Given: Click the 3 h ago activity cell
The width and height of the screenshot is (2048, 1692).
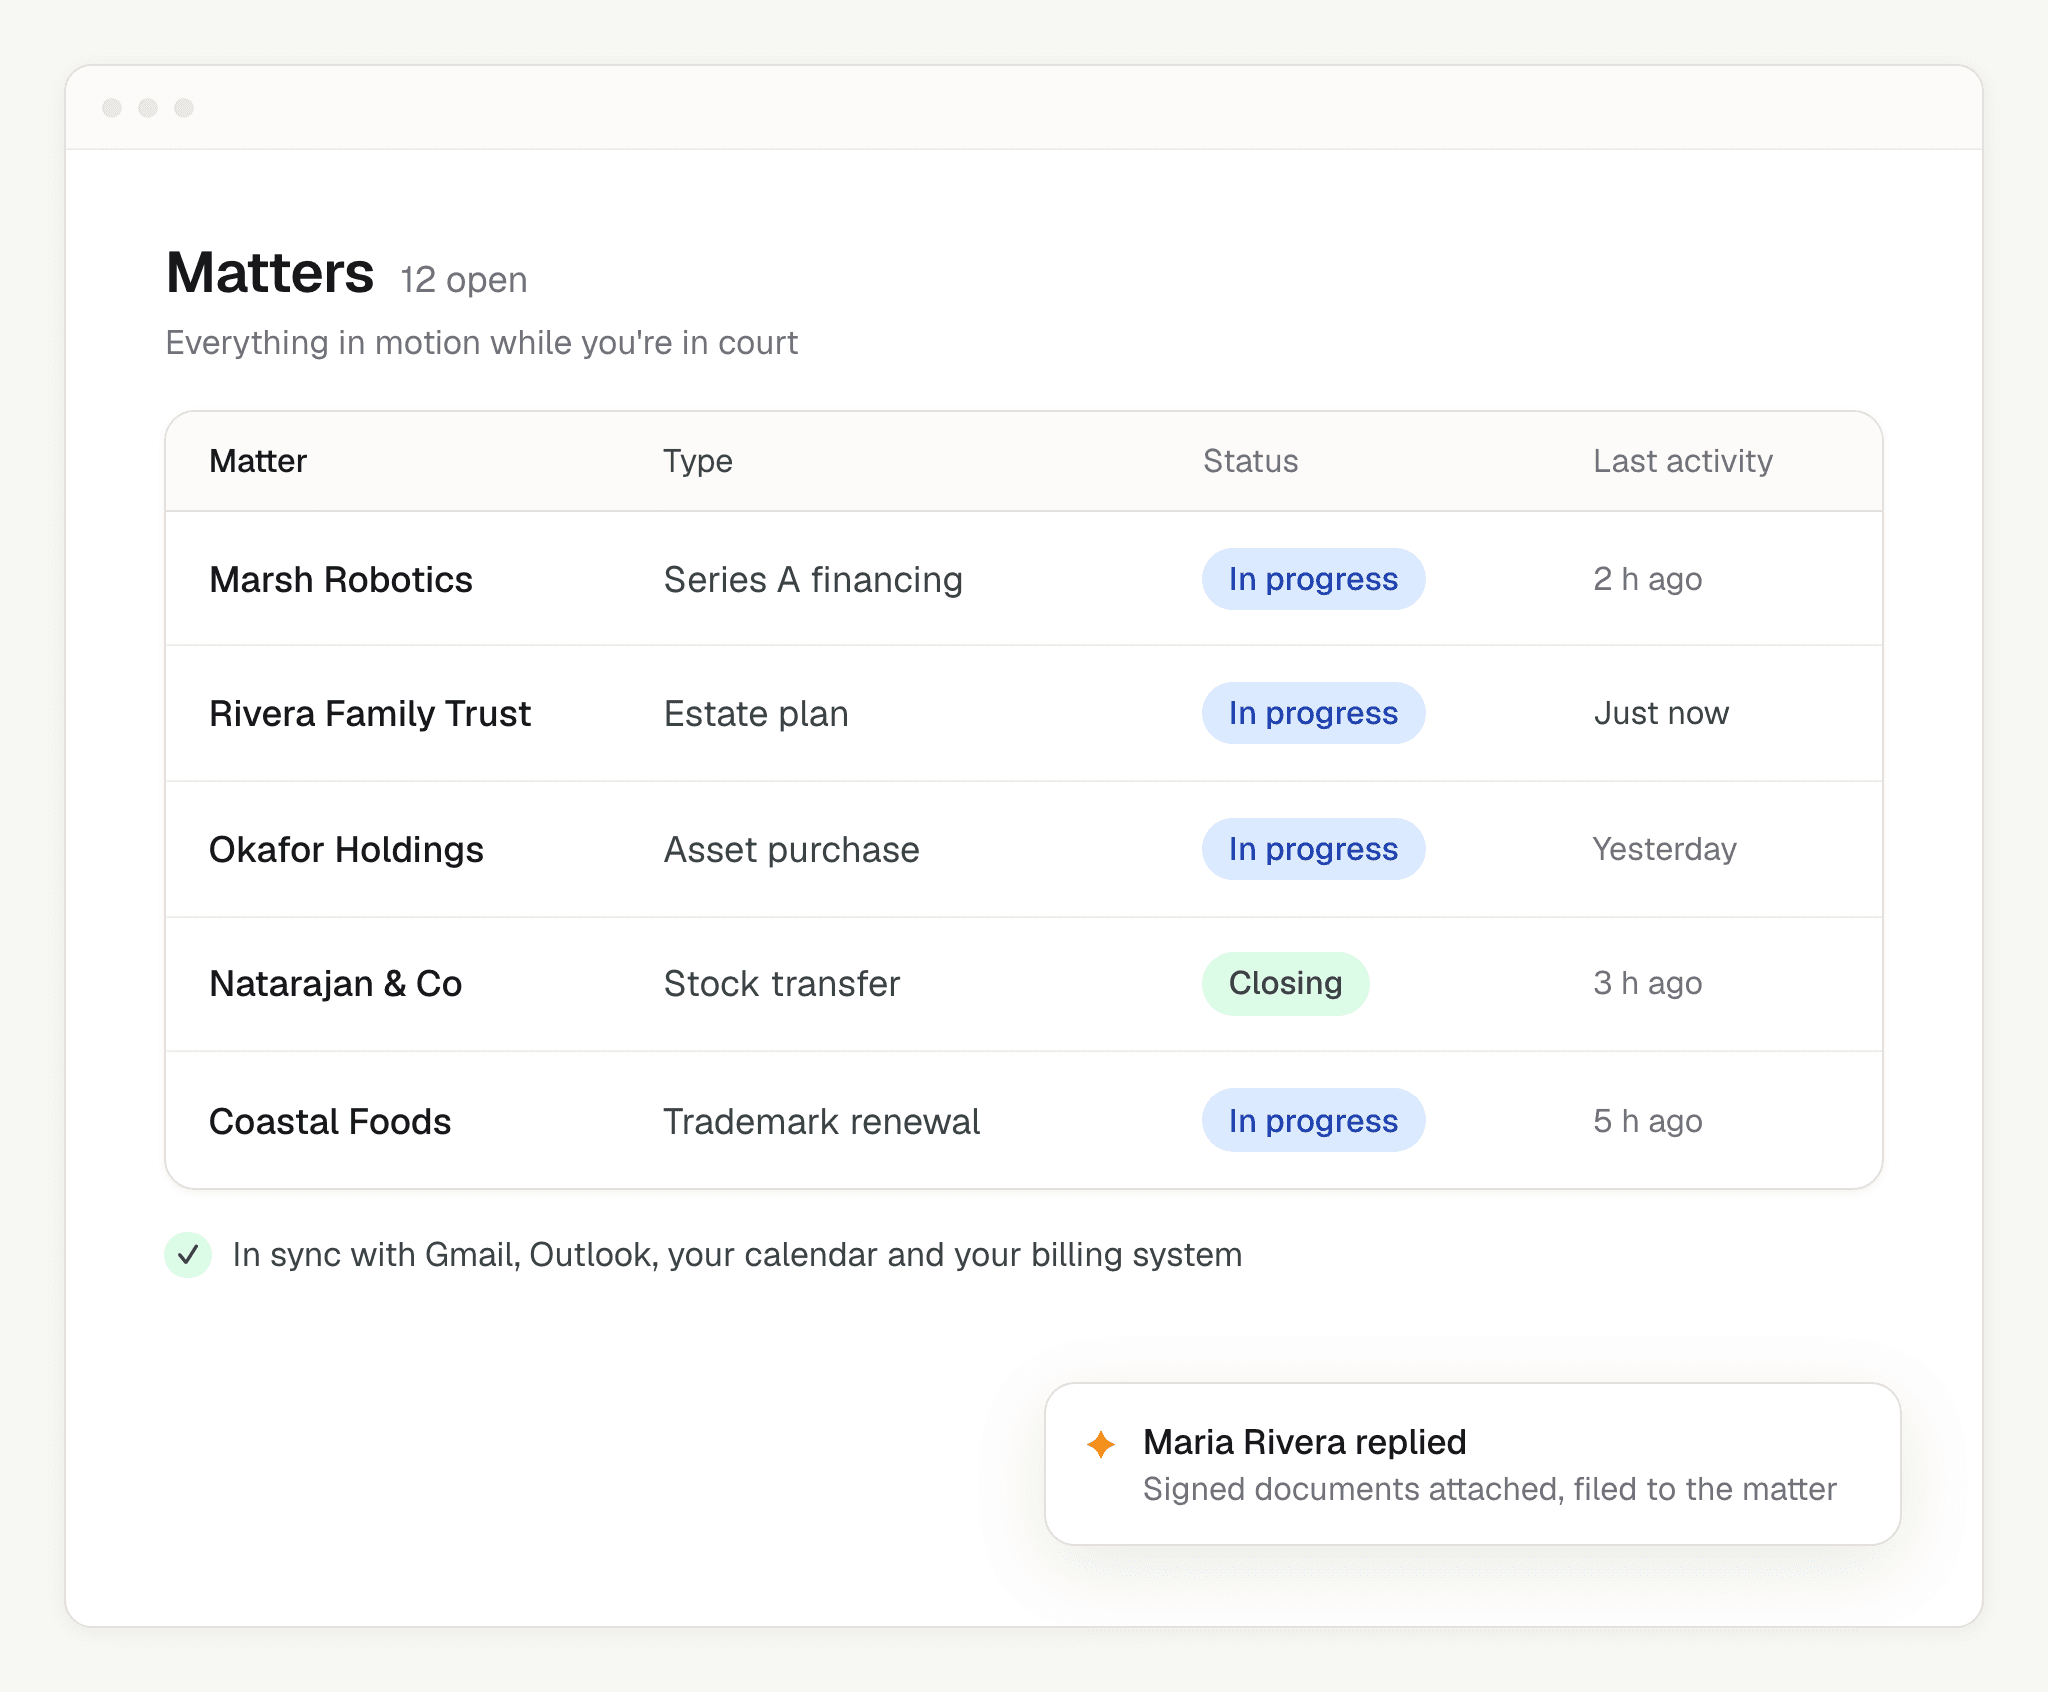Looking at the screenshot, I should (1647, 983).
